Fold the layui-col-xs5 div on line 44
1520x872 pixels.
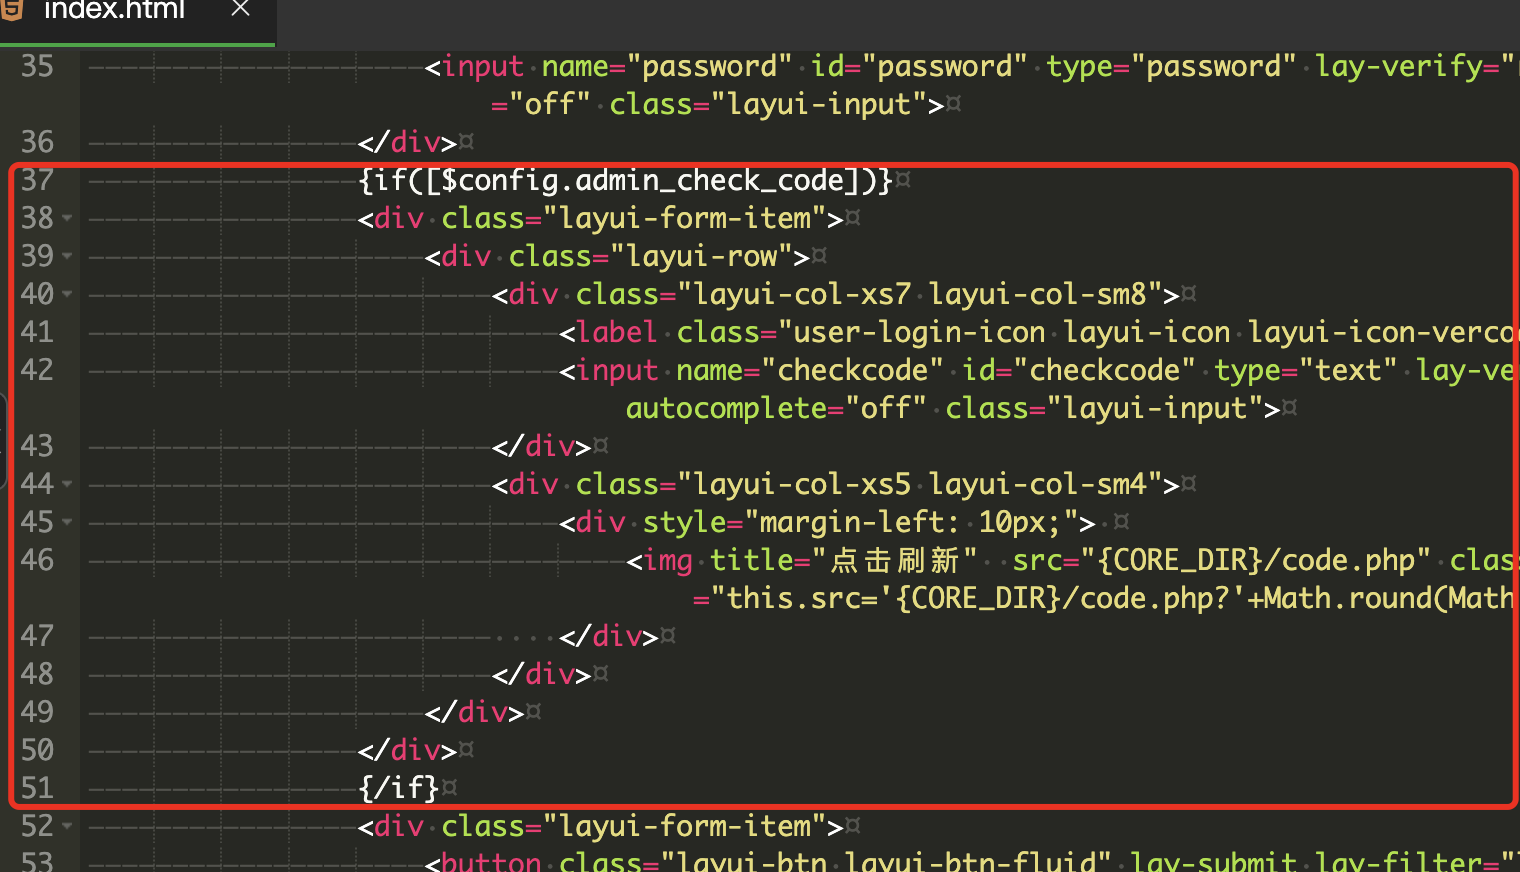click(67, 484)
